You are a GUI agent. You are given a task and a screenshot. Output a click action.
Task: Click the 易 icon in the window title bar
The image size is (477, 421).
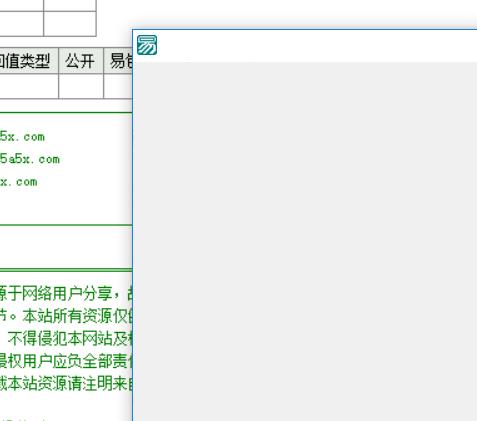pos(147,45)
